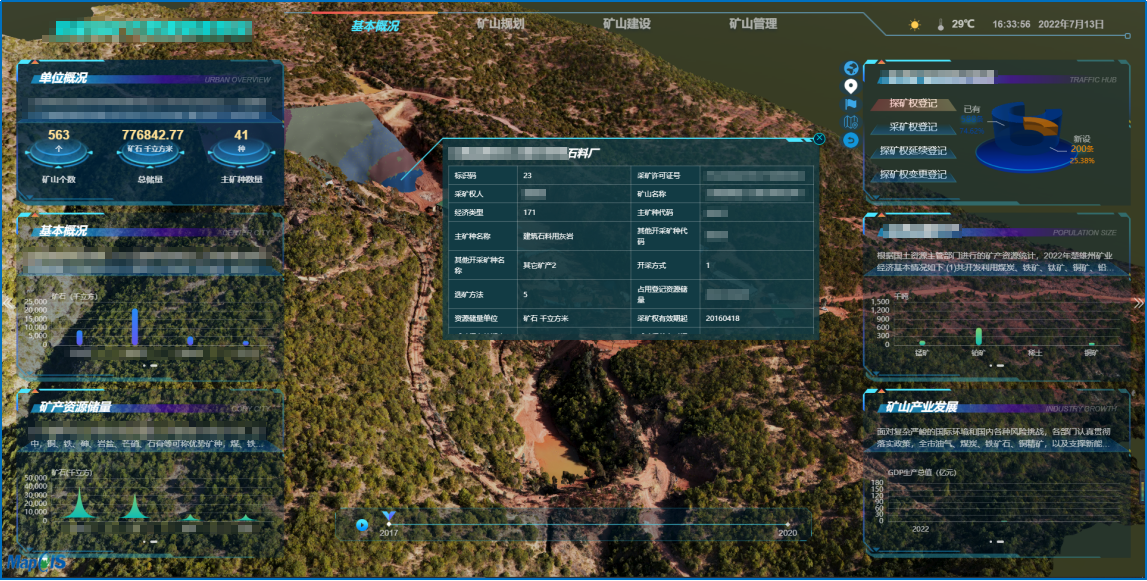Go to the 矿山建设 tab
Image resolution: width=1147 pixels, height=581 pixels.
tap(626, 23)
